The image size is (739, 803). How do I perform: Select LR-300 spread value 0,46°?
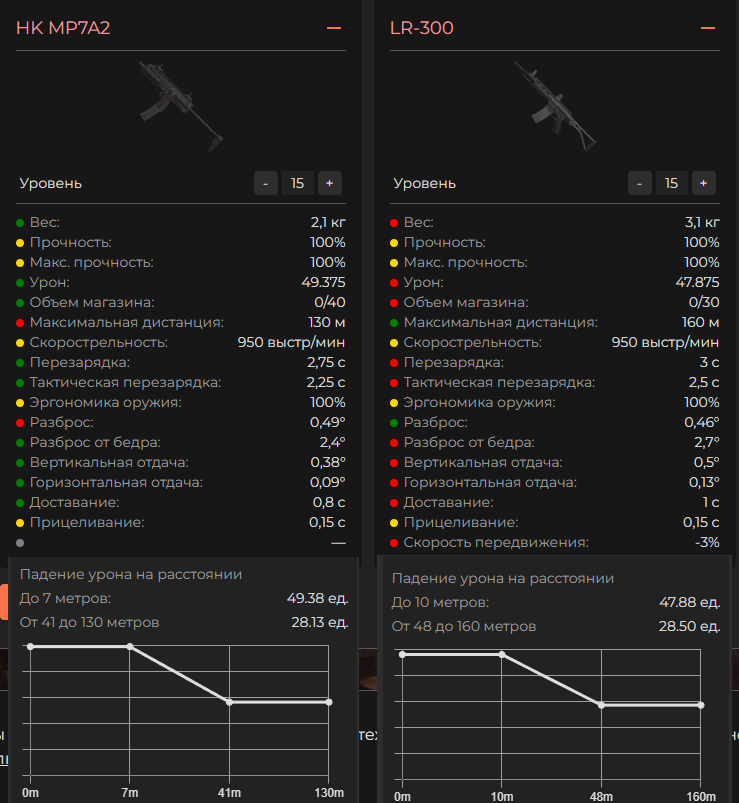[x=702, y=422]
